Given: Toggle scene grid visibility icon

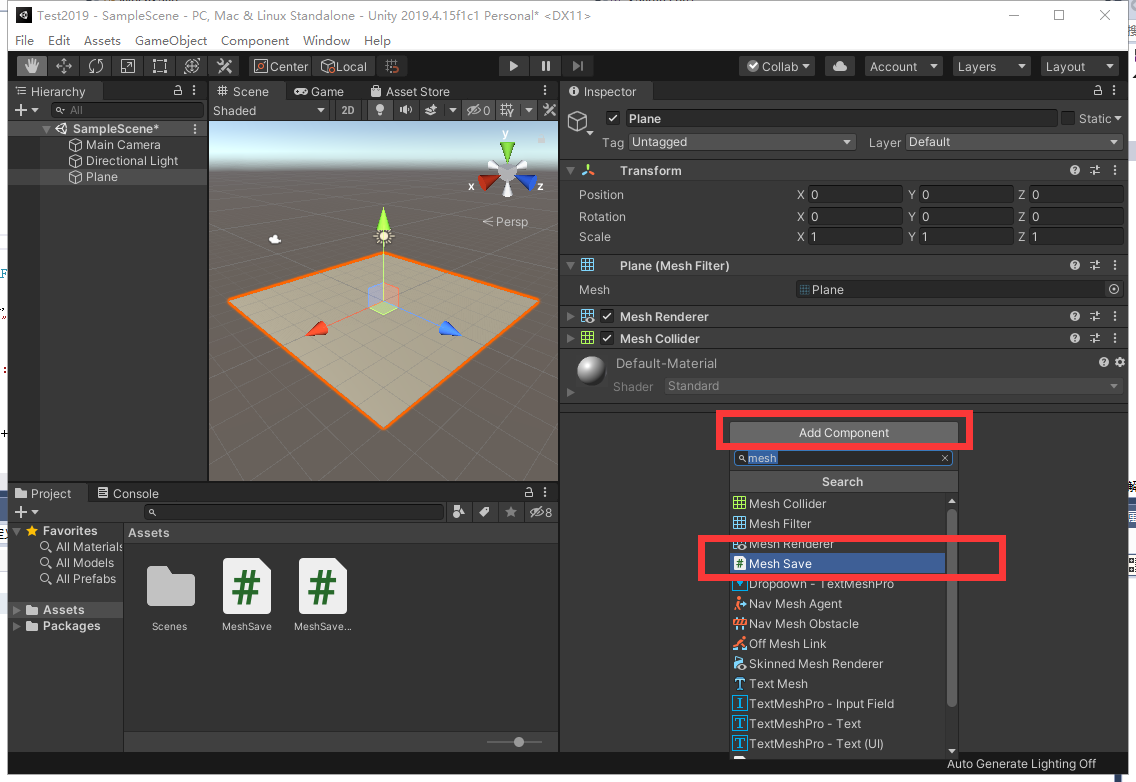Looking at the screenshot, I should 507,110.
